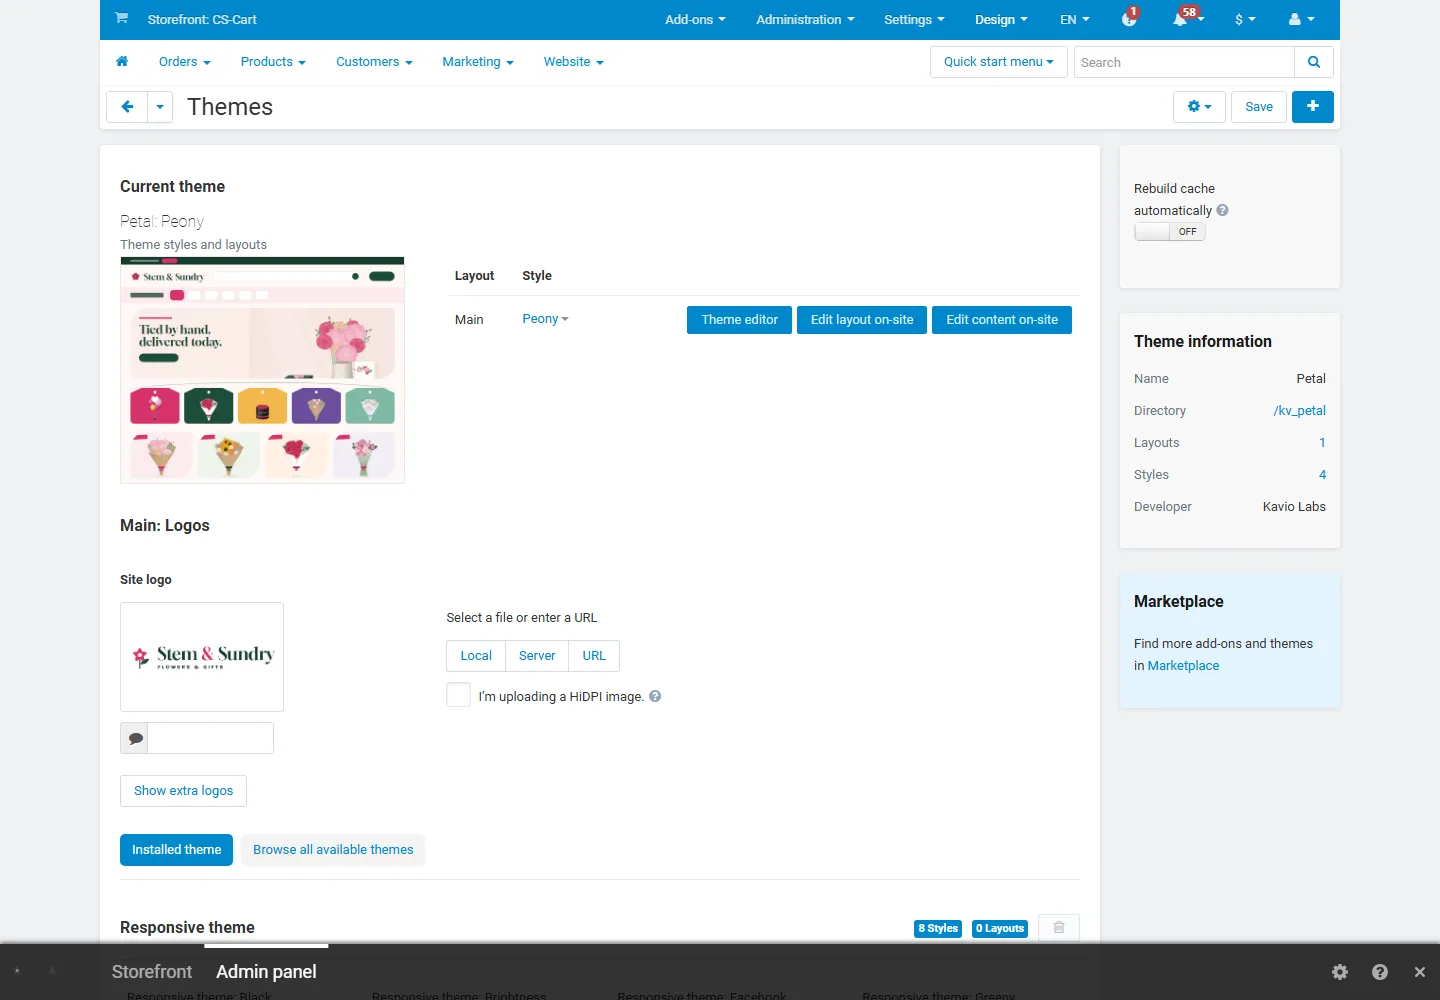Toggle Rebuild cache automatically switch
Image resolution: width=1440 pixels, height=1000 pixels.
pyautogui.click(x=1170, y=231)
